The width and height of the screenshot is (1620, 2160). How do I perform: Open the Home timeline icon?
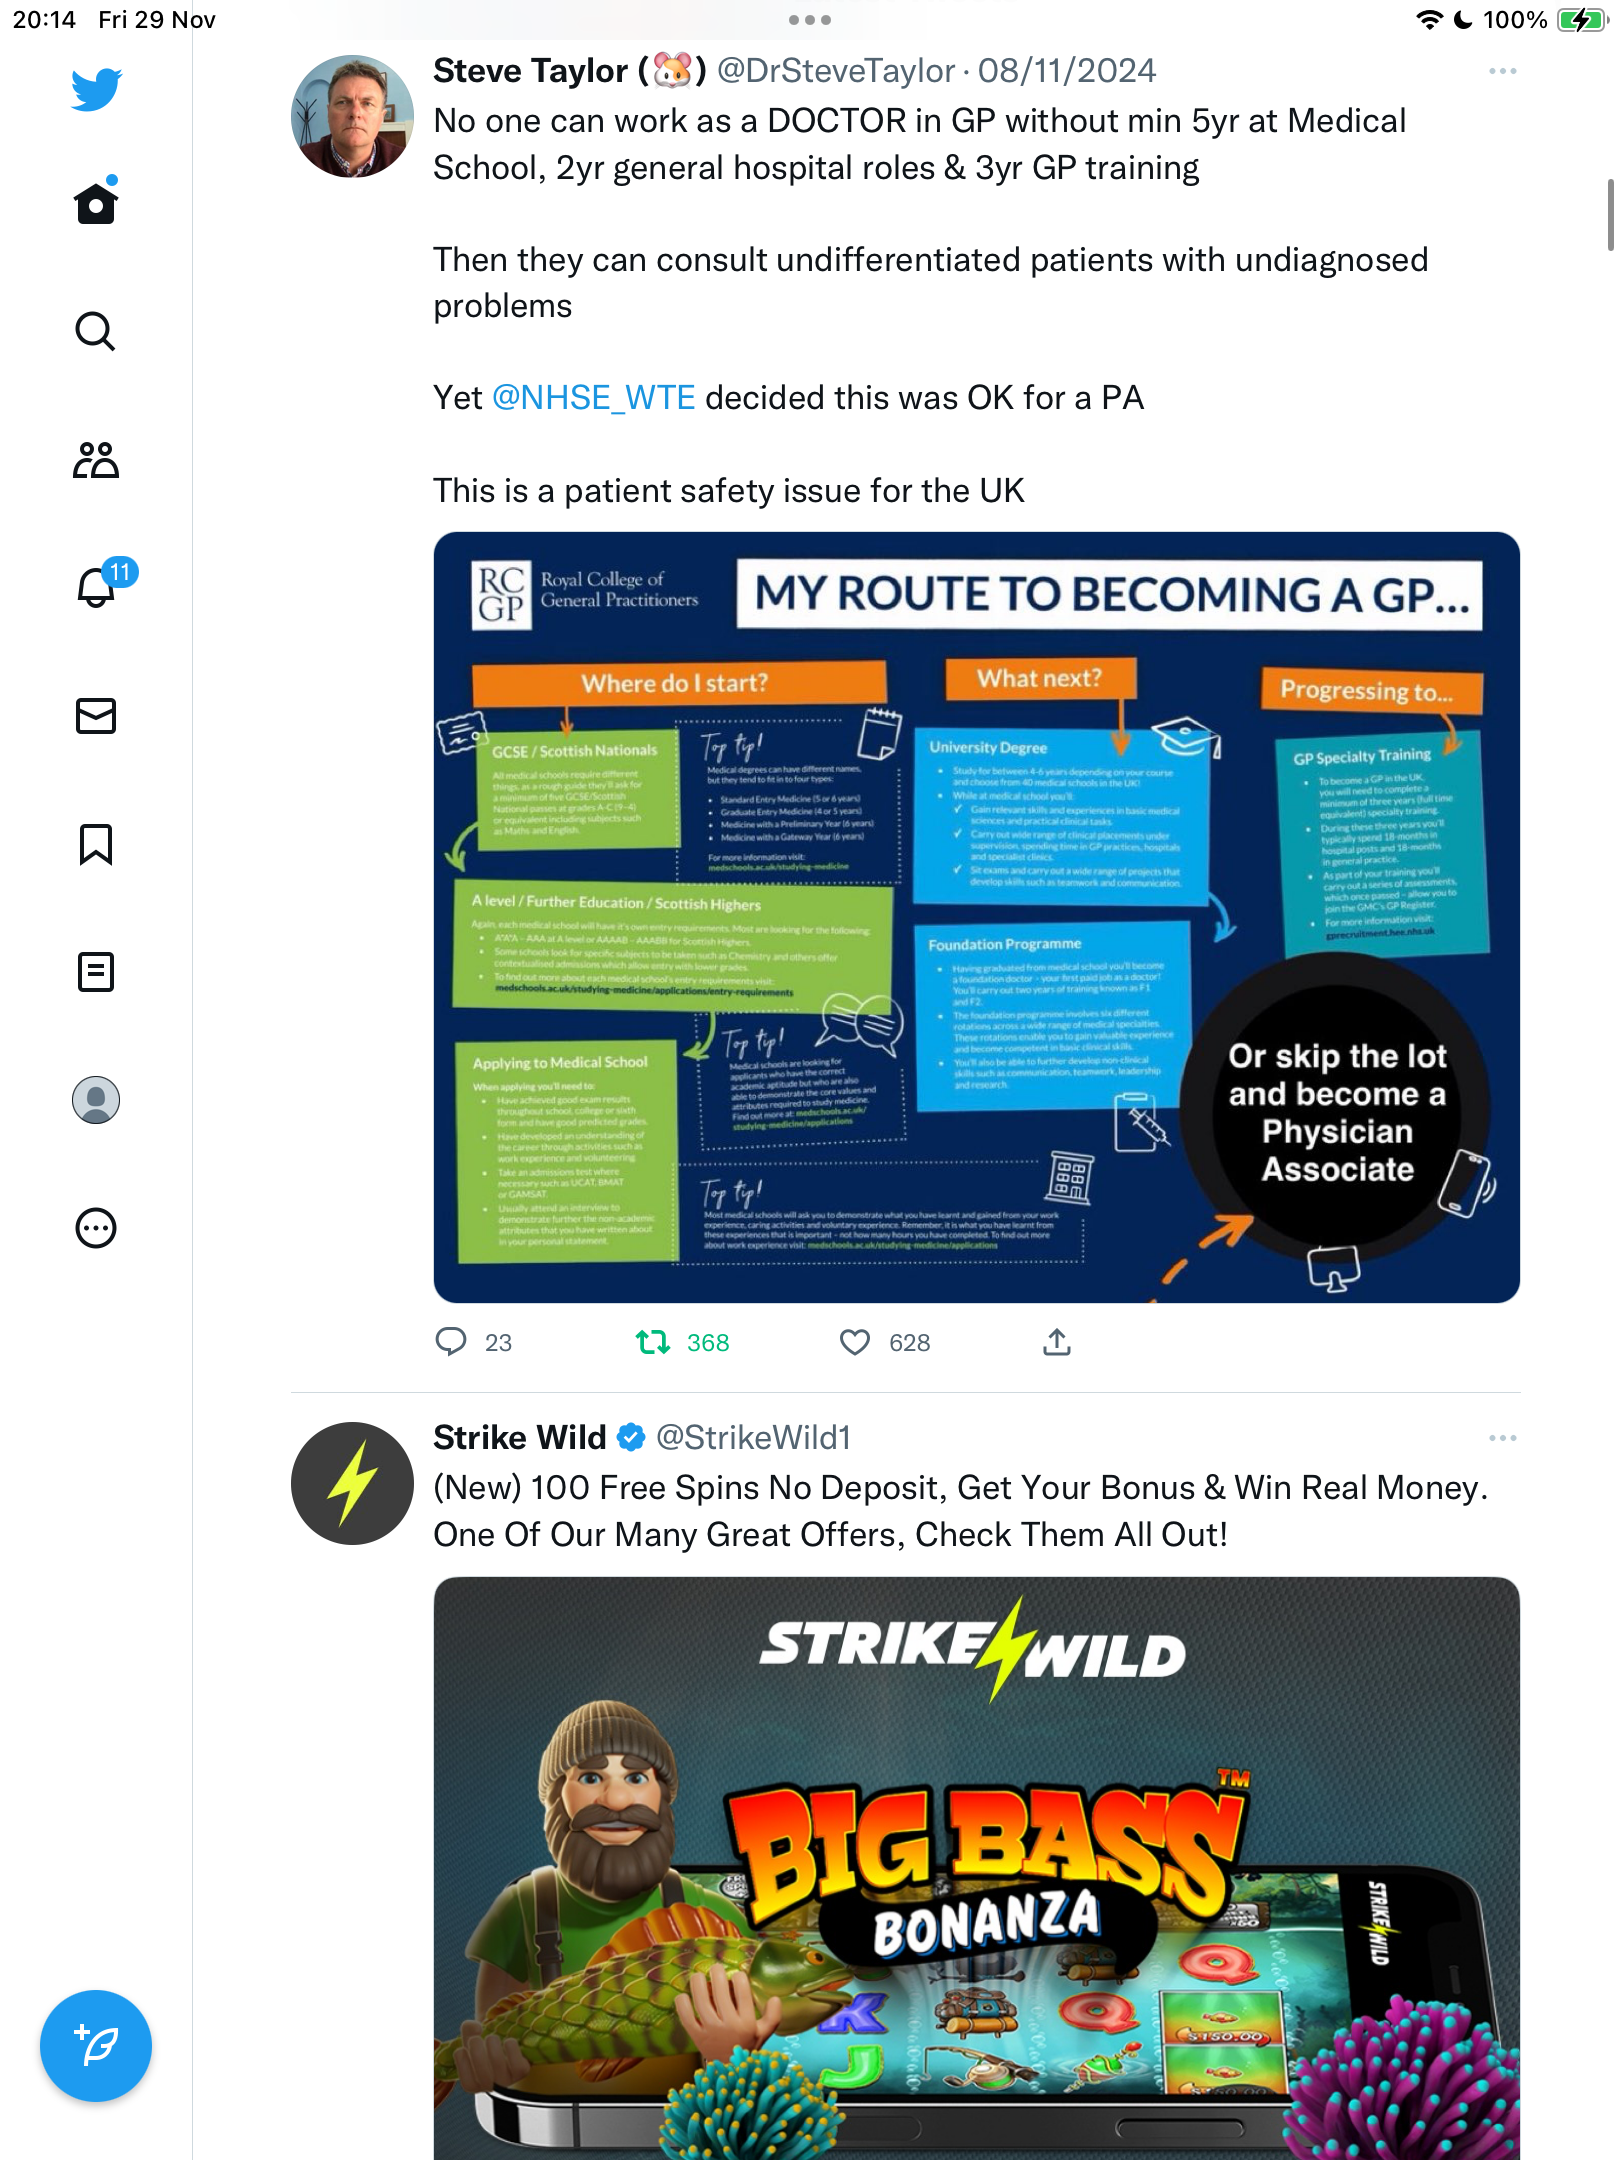point(96,203)
